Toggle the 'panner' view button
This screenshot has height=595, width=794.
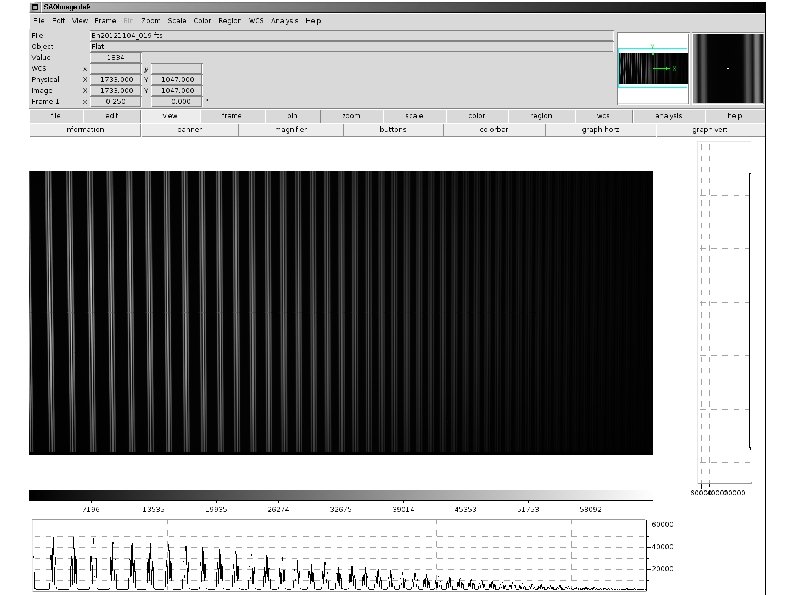[190, 130]
